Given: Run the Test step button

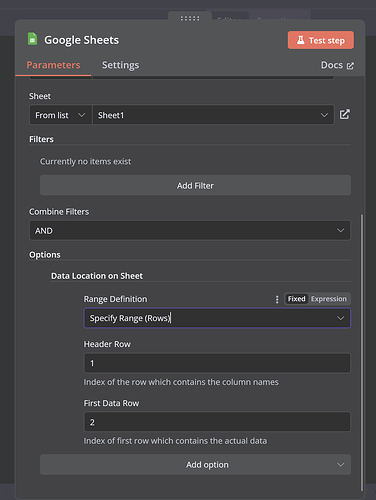Looking at the screenshot, I should tap(321, 40).
